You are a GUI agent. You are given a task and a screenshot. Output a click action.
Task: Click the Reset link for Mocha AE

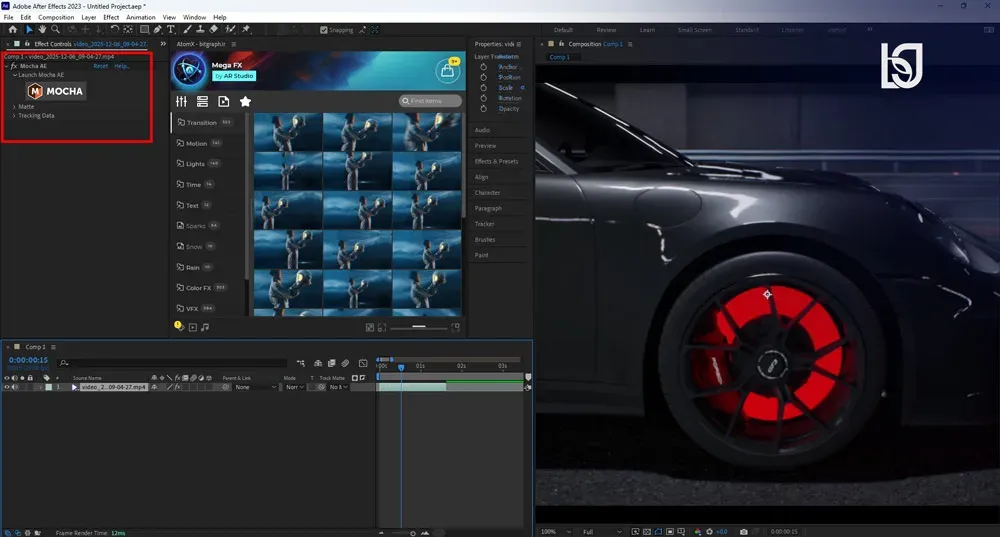point(101,66)
